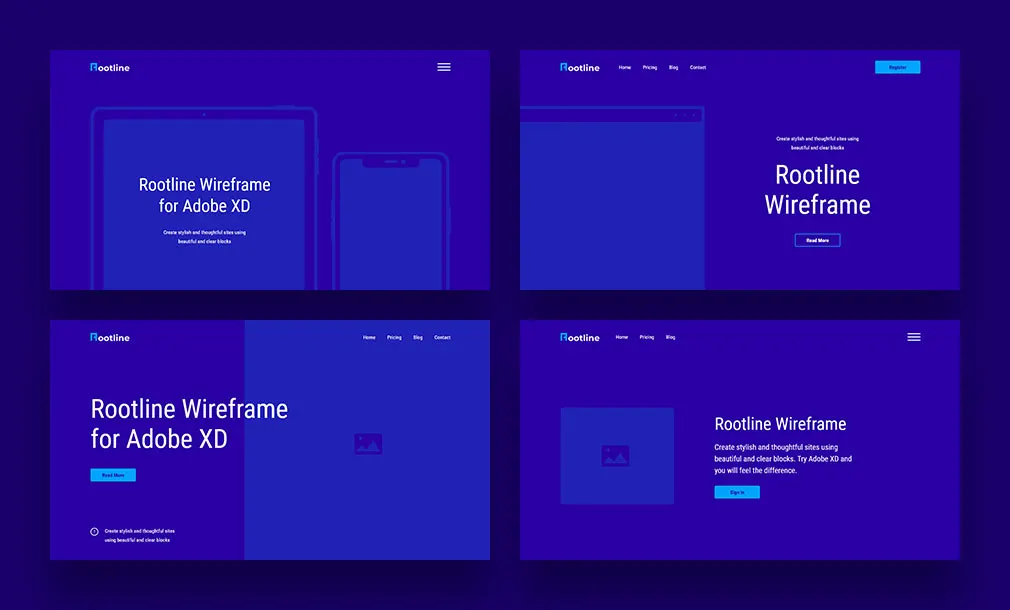The height and width of the screenshot is (610, 1010).
Task: Click the blue Sign In button
Action: point(737,492)
